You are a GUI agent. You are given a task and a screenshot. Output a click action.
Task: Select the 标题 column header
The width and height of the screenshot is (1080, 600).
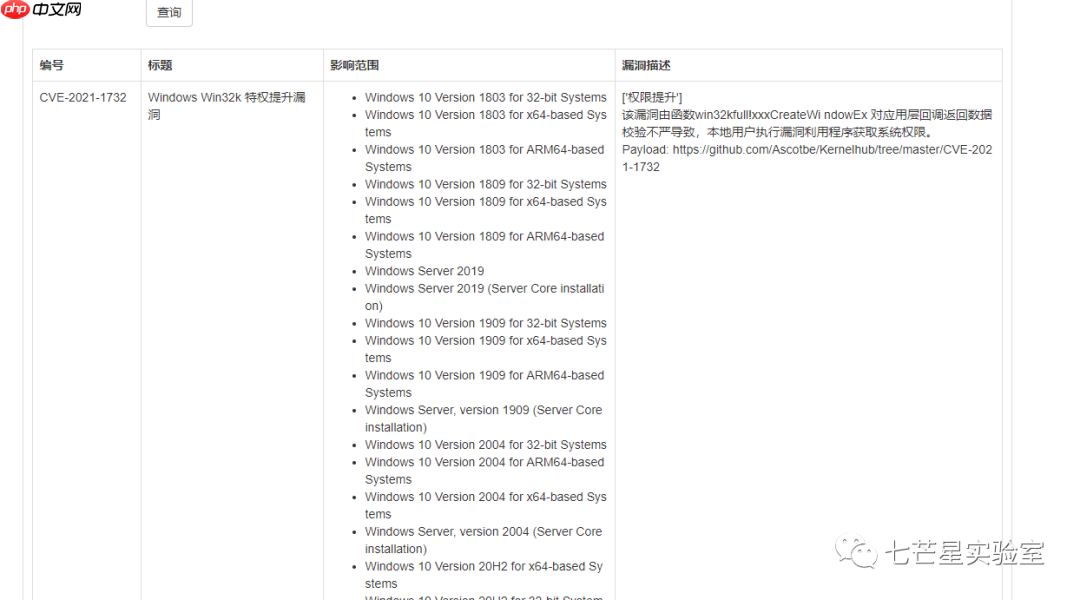click(160, 65)
